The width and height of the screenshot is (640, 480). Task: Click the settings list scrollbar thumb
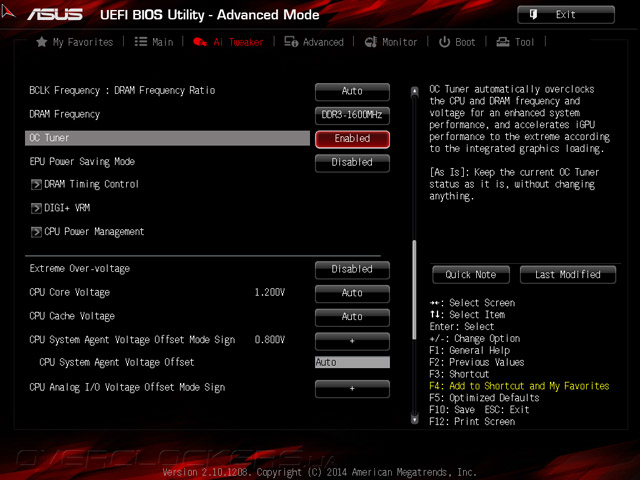(414, 290)
